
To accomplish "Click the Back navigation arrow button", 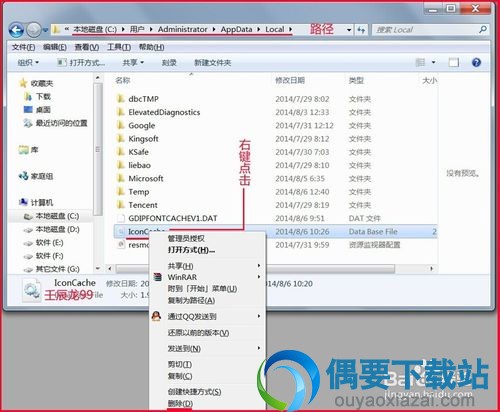I will click(16, 30).
